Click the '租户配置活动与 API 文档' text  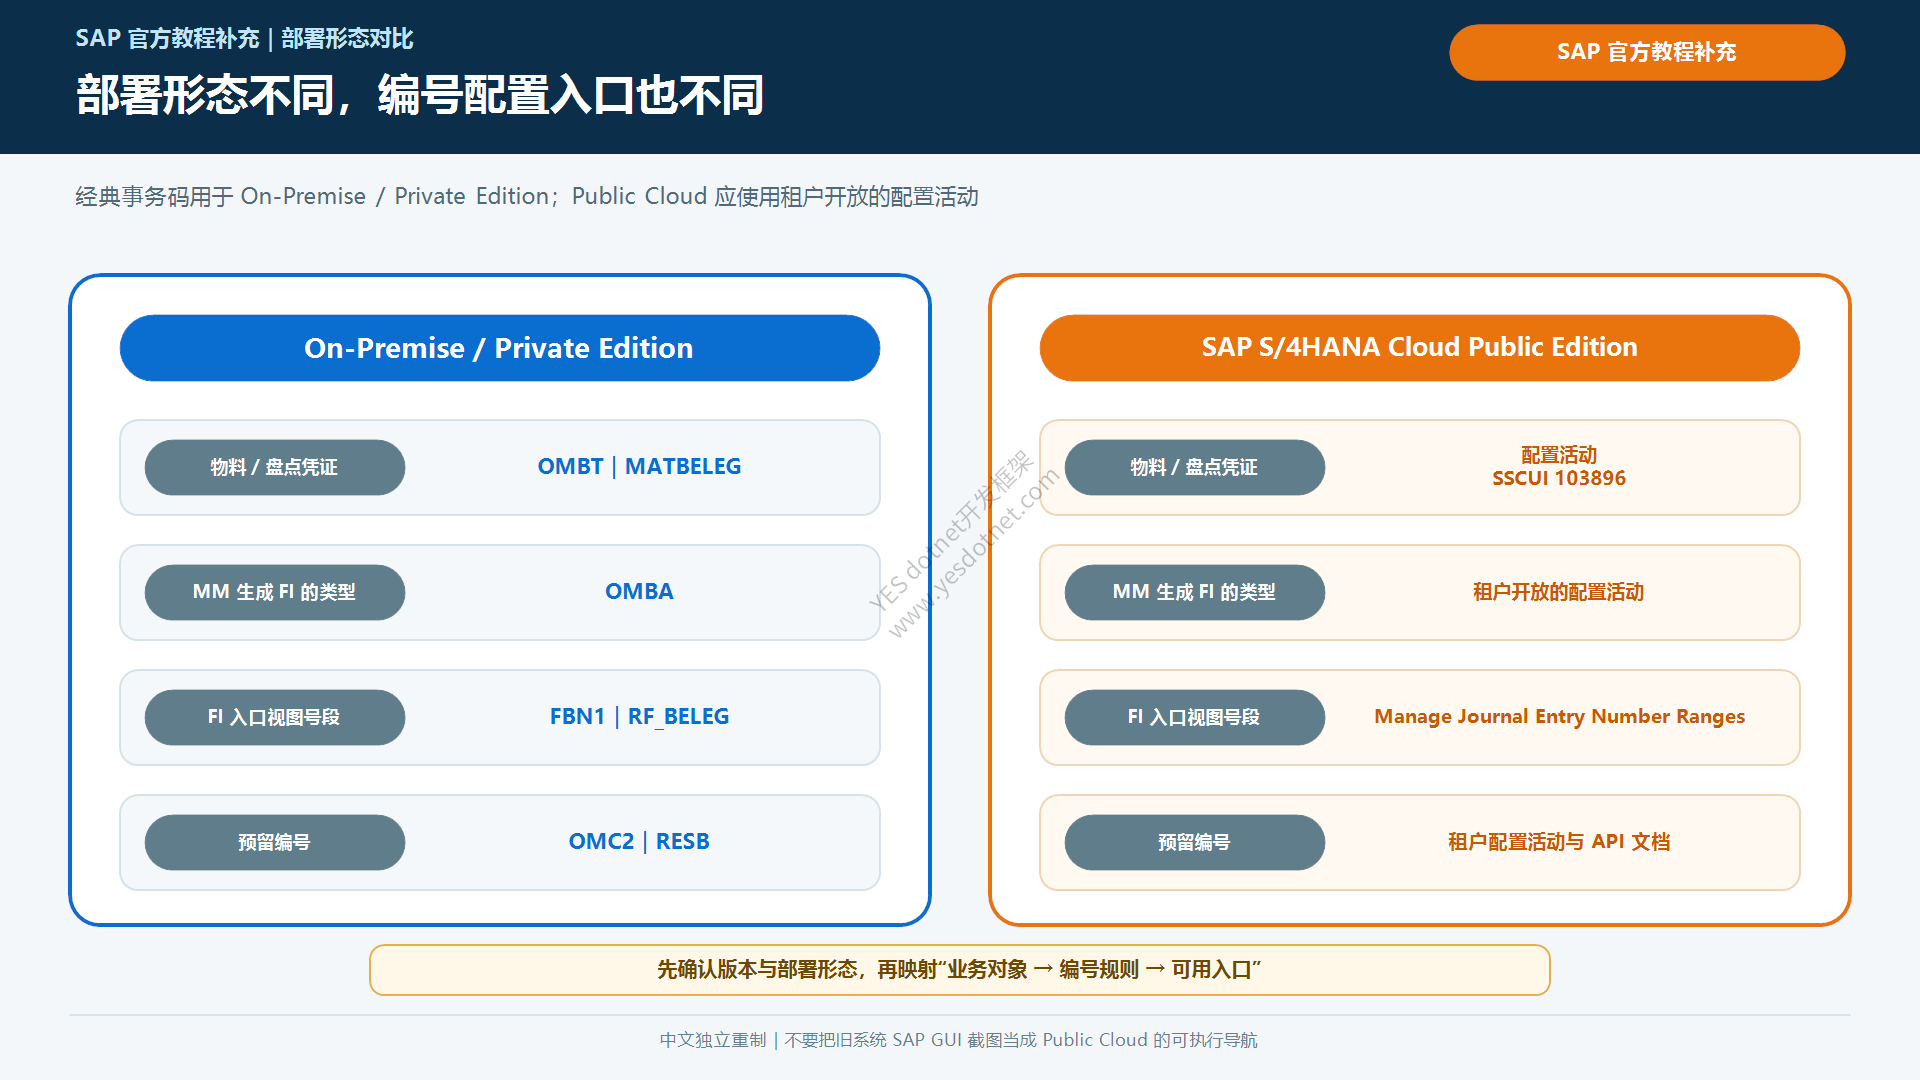(x=1559, y=842)
